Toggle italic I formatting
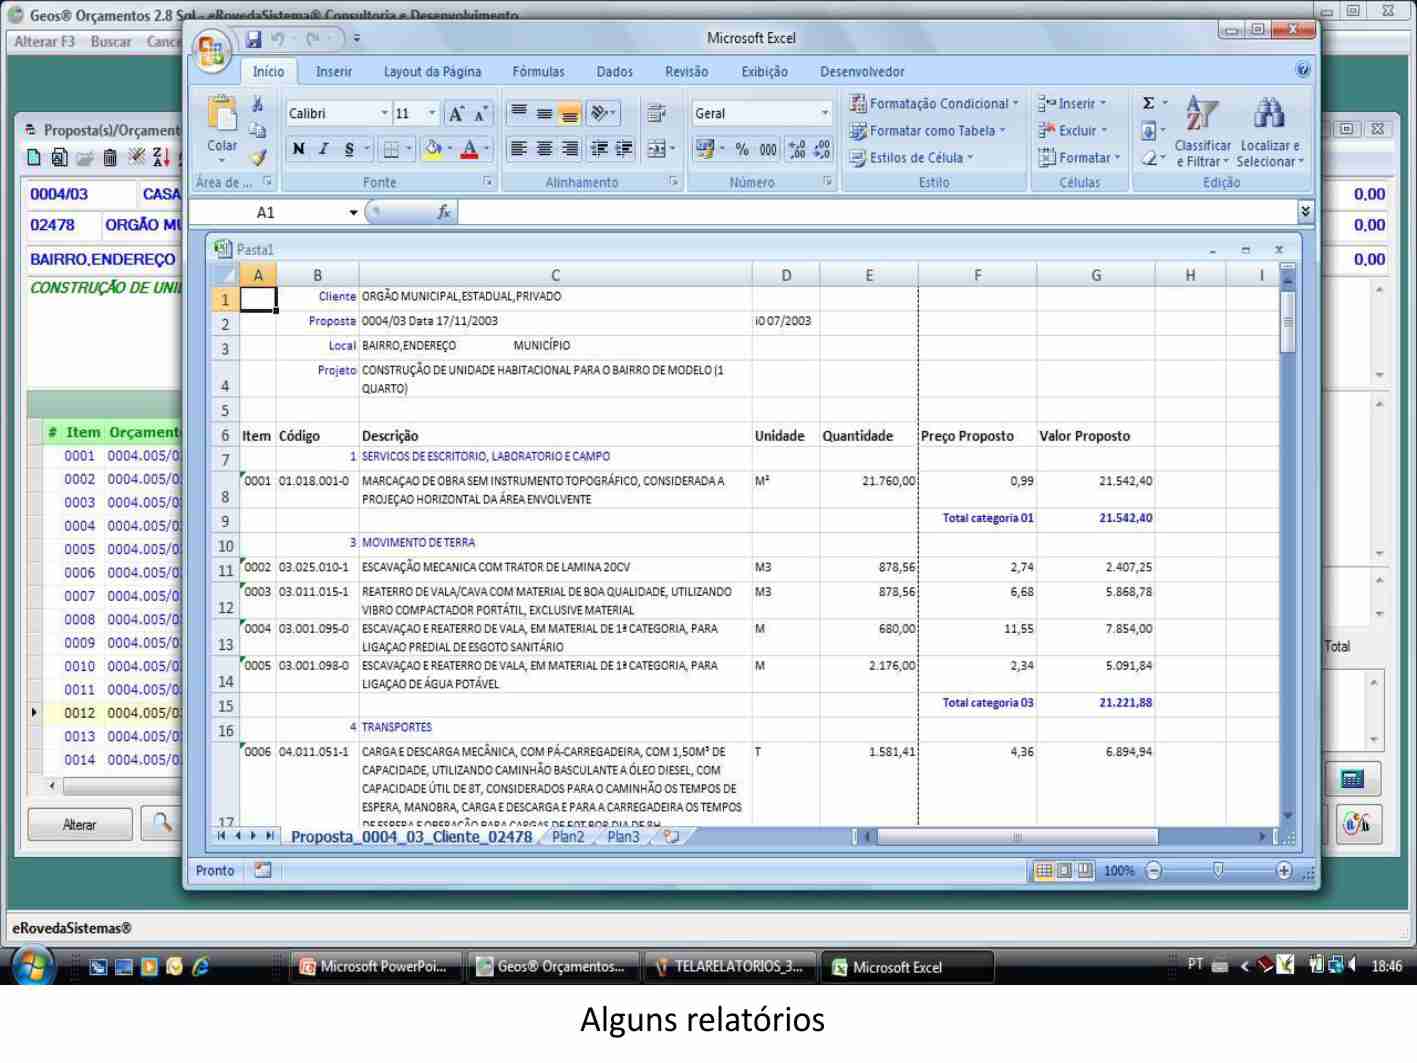1417x1063 pixels. point(324,149)
